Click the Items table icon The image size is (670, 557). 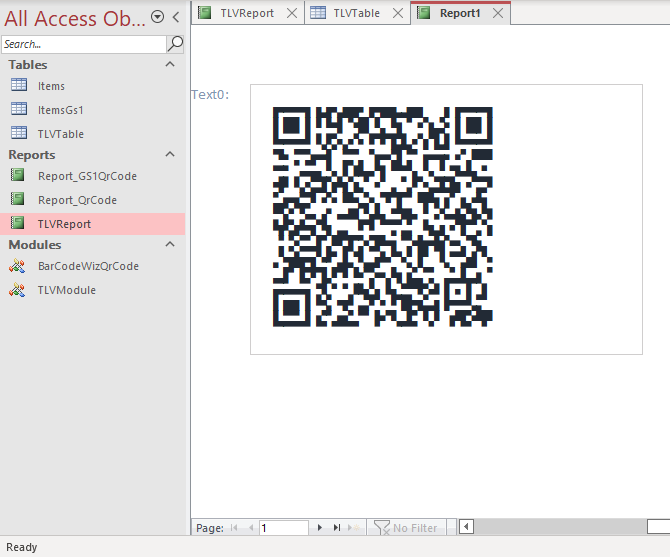pos(19,85)
